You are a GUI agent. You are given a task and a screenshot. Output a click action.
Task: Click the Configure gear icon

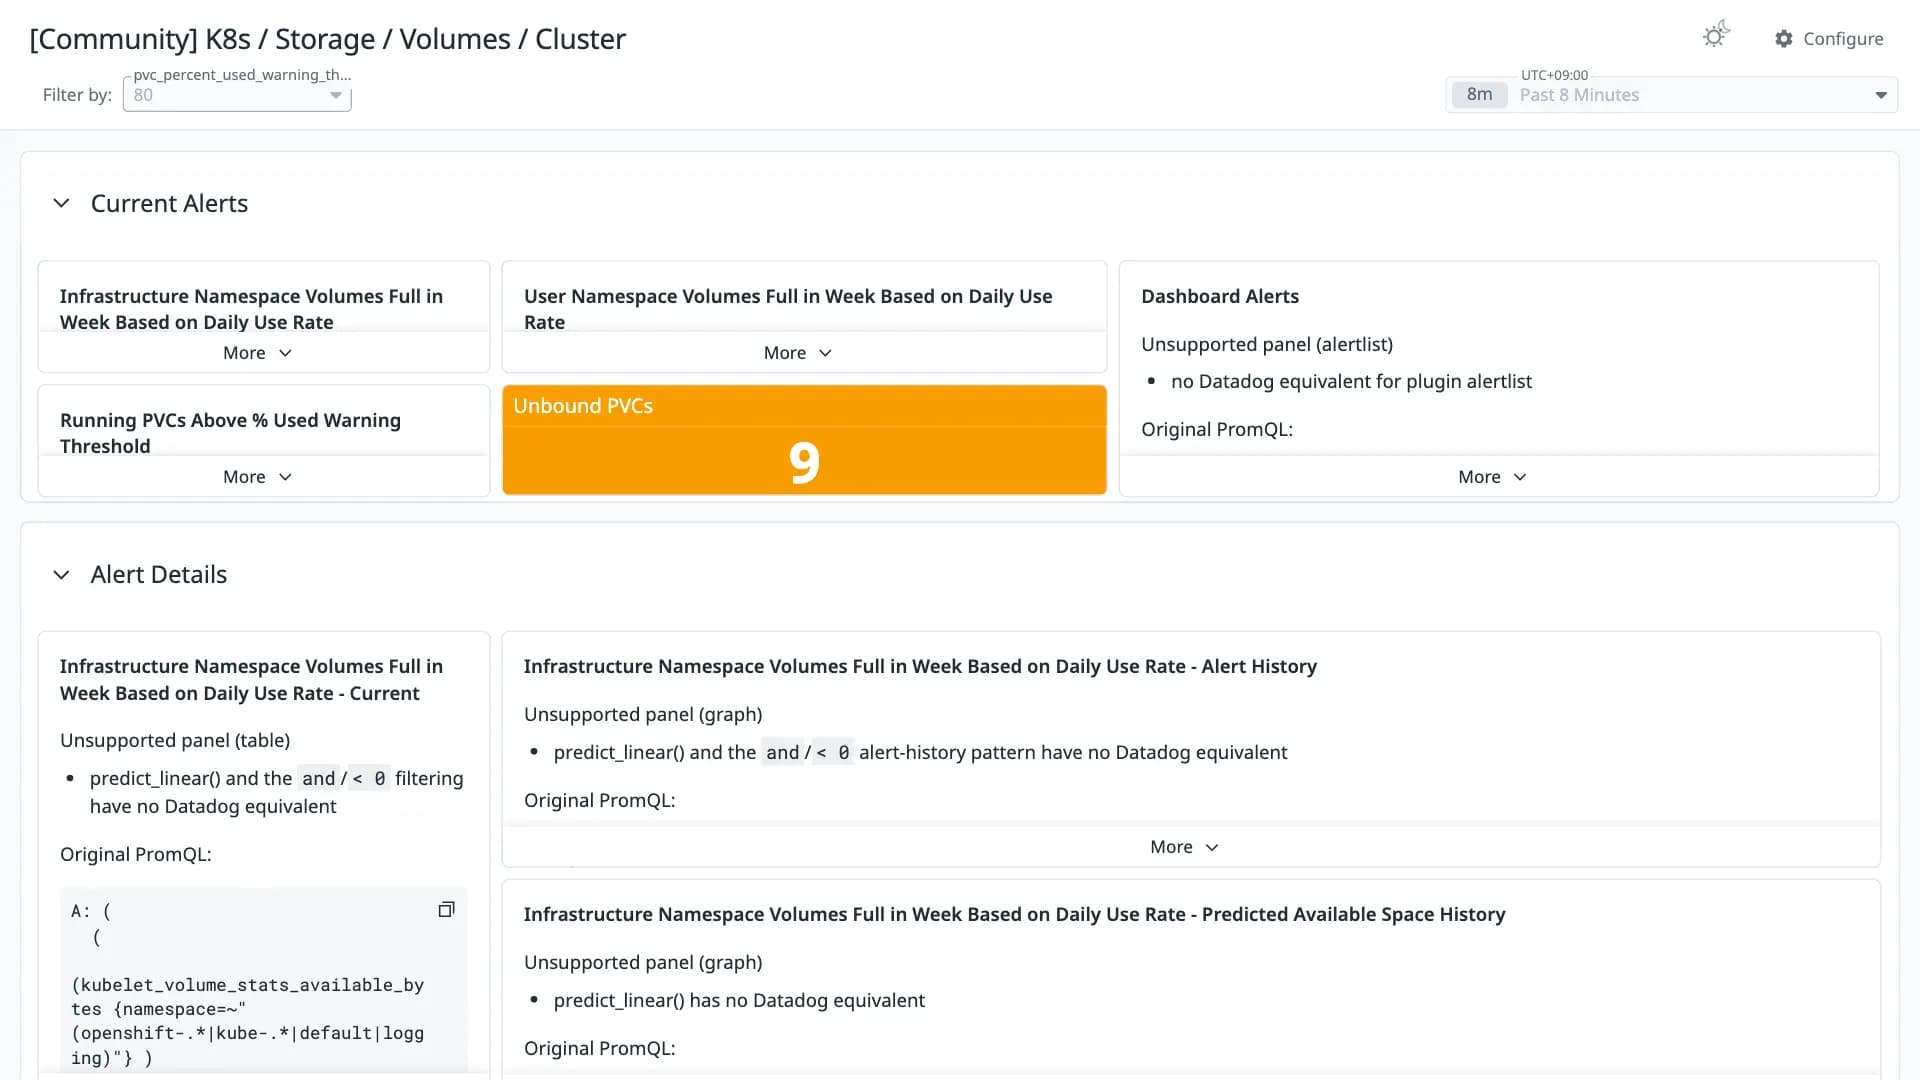click(1783, 39)
